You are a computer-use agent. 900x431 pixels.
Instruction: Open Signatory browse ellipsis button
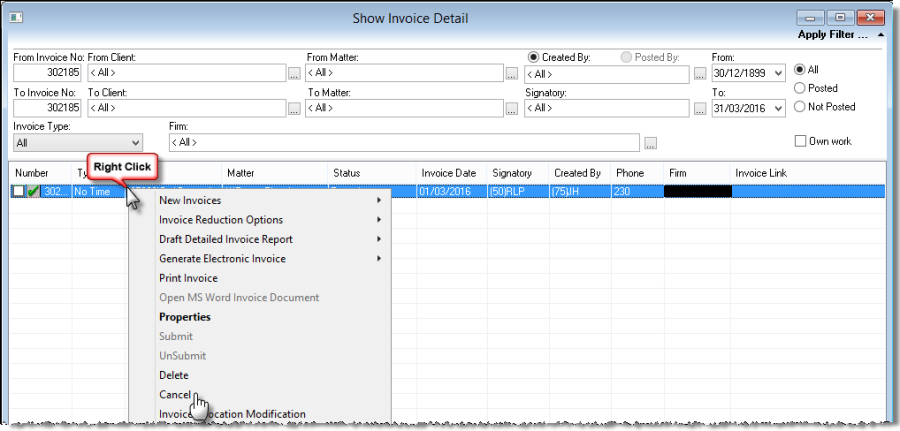point(700,108)
